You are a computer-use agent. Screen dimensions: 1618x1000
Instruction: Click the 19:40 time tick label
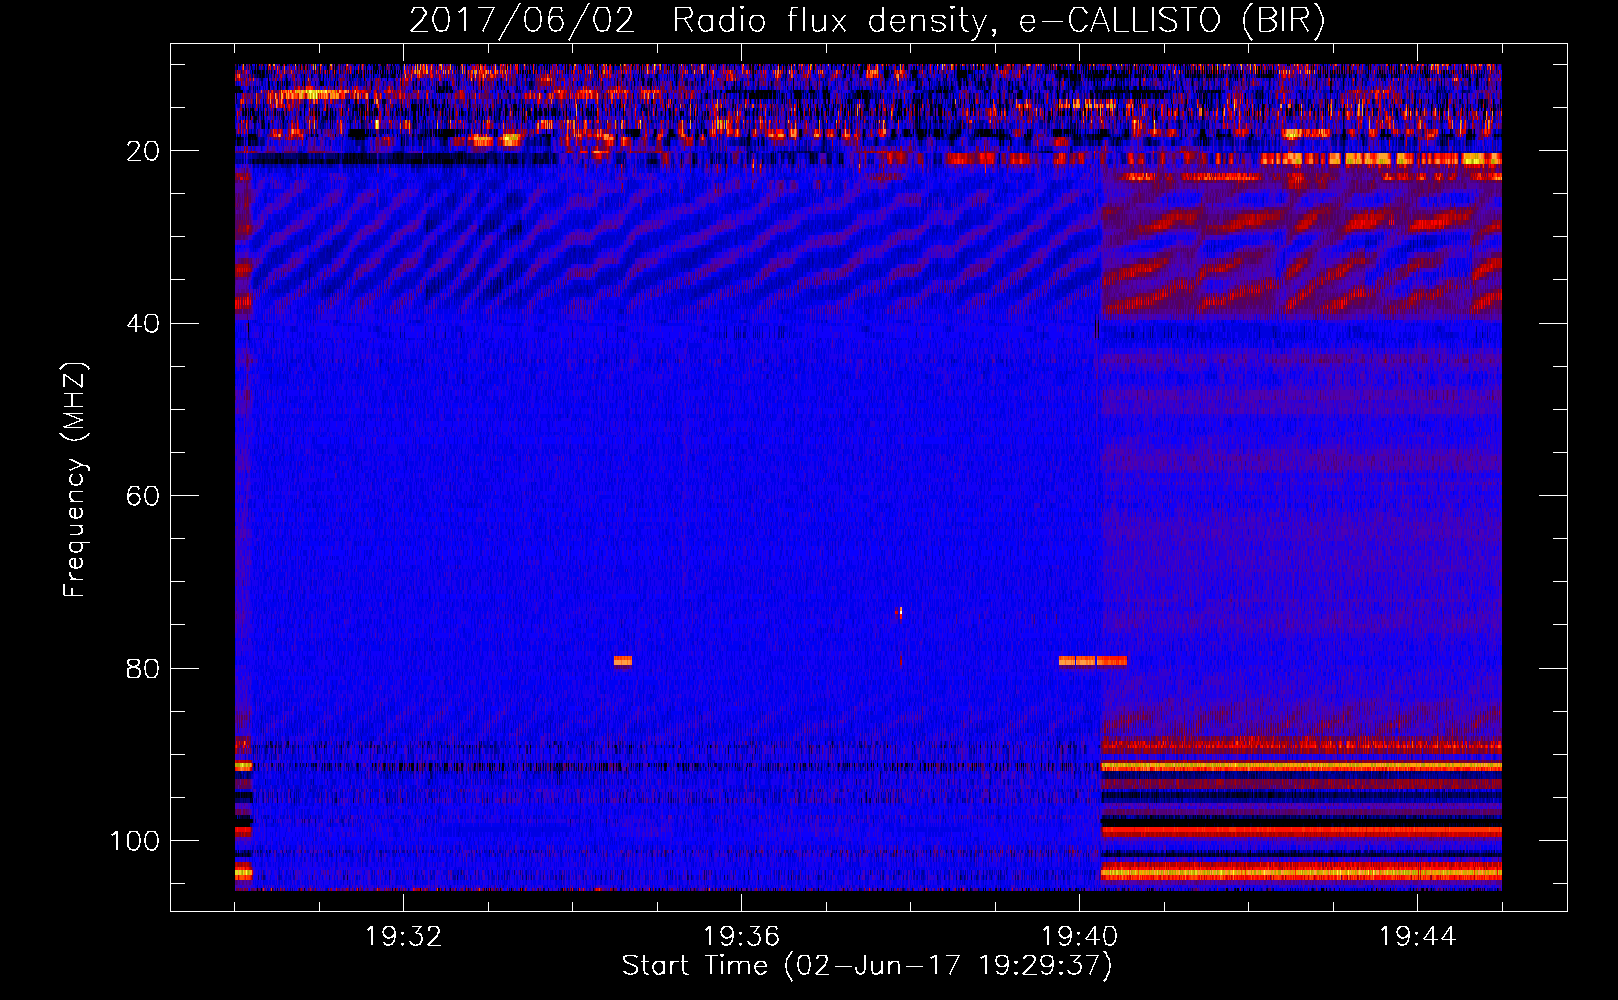pos(1079,937)
